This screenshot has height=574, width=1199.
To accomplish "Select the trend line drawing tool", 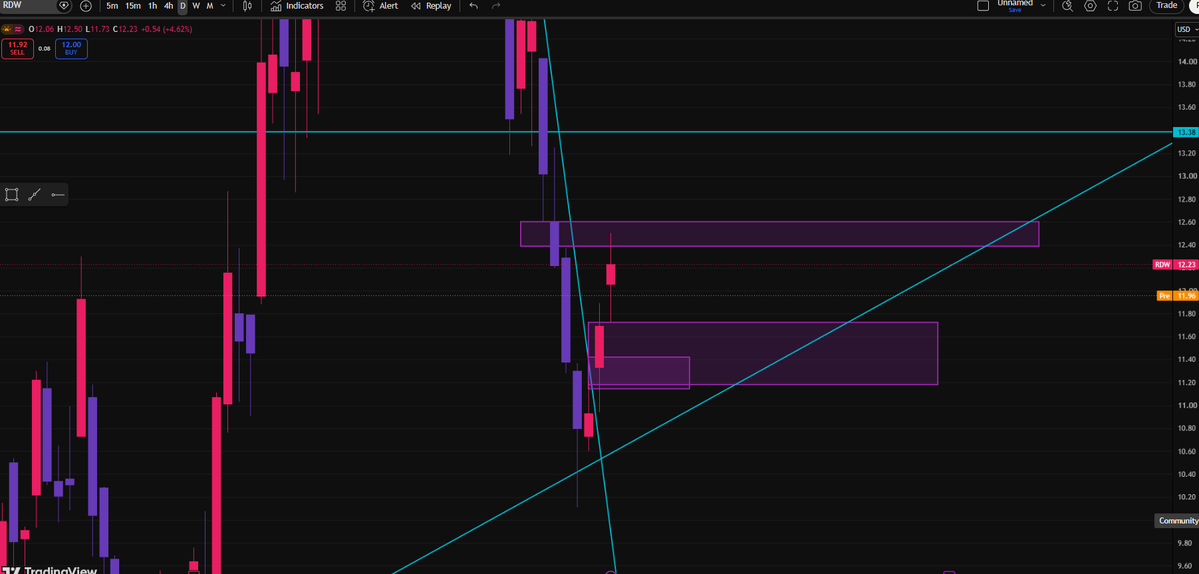I will point(34,195).
